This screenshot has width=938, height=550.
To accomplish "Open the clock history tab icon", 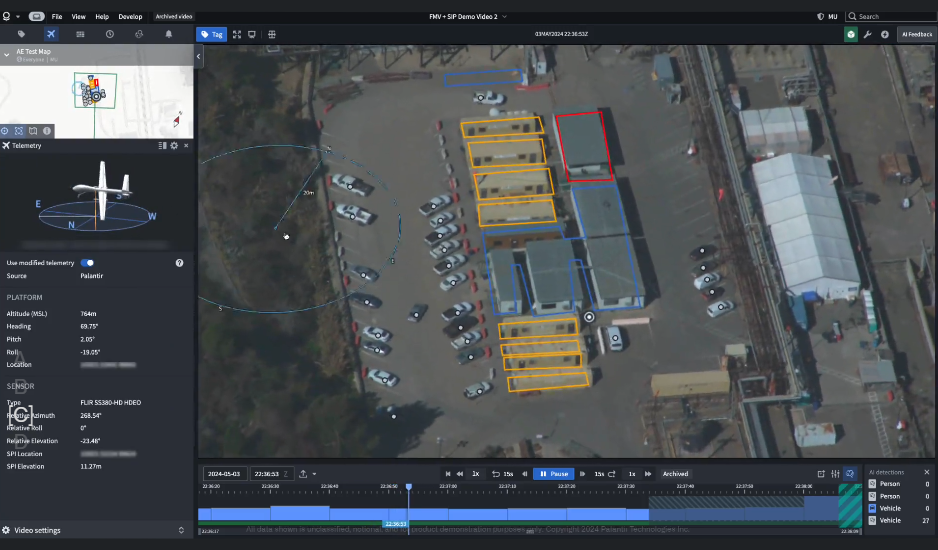I will pos(109,34).
